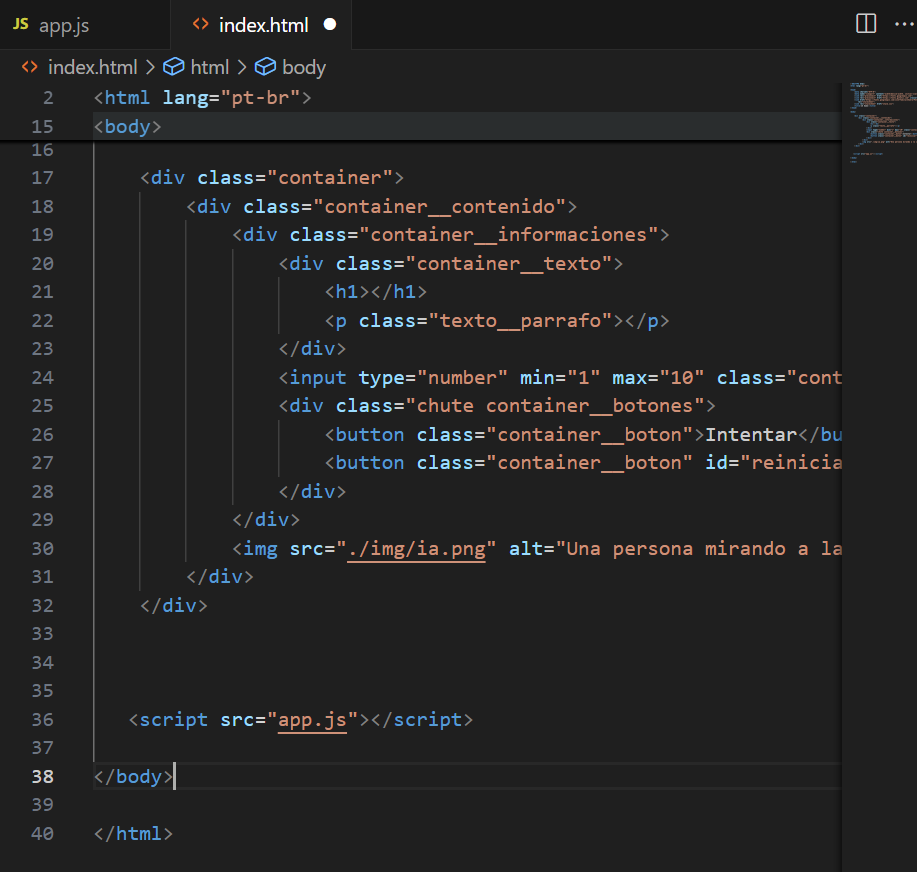The height and width of the screenshot is (872, 917).
Task: Click the code minimap overview
Action: [x=882, y=123]
